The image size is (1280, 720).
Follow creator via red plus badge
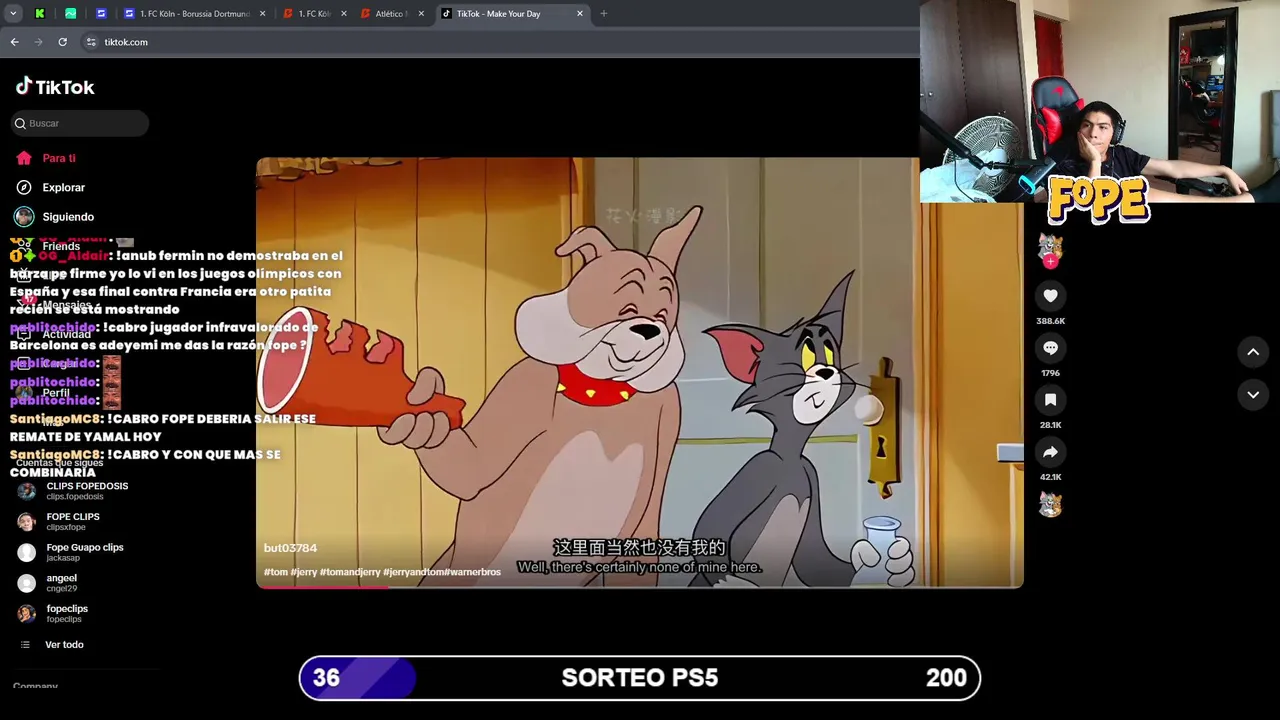click(x=1050, y=262)
